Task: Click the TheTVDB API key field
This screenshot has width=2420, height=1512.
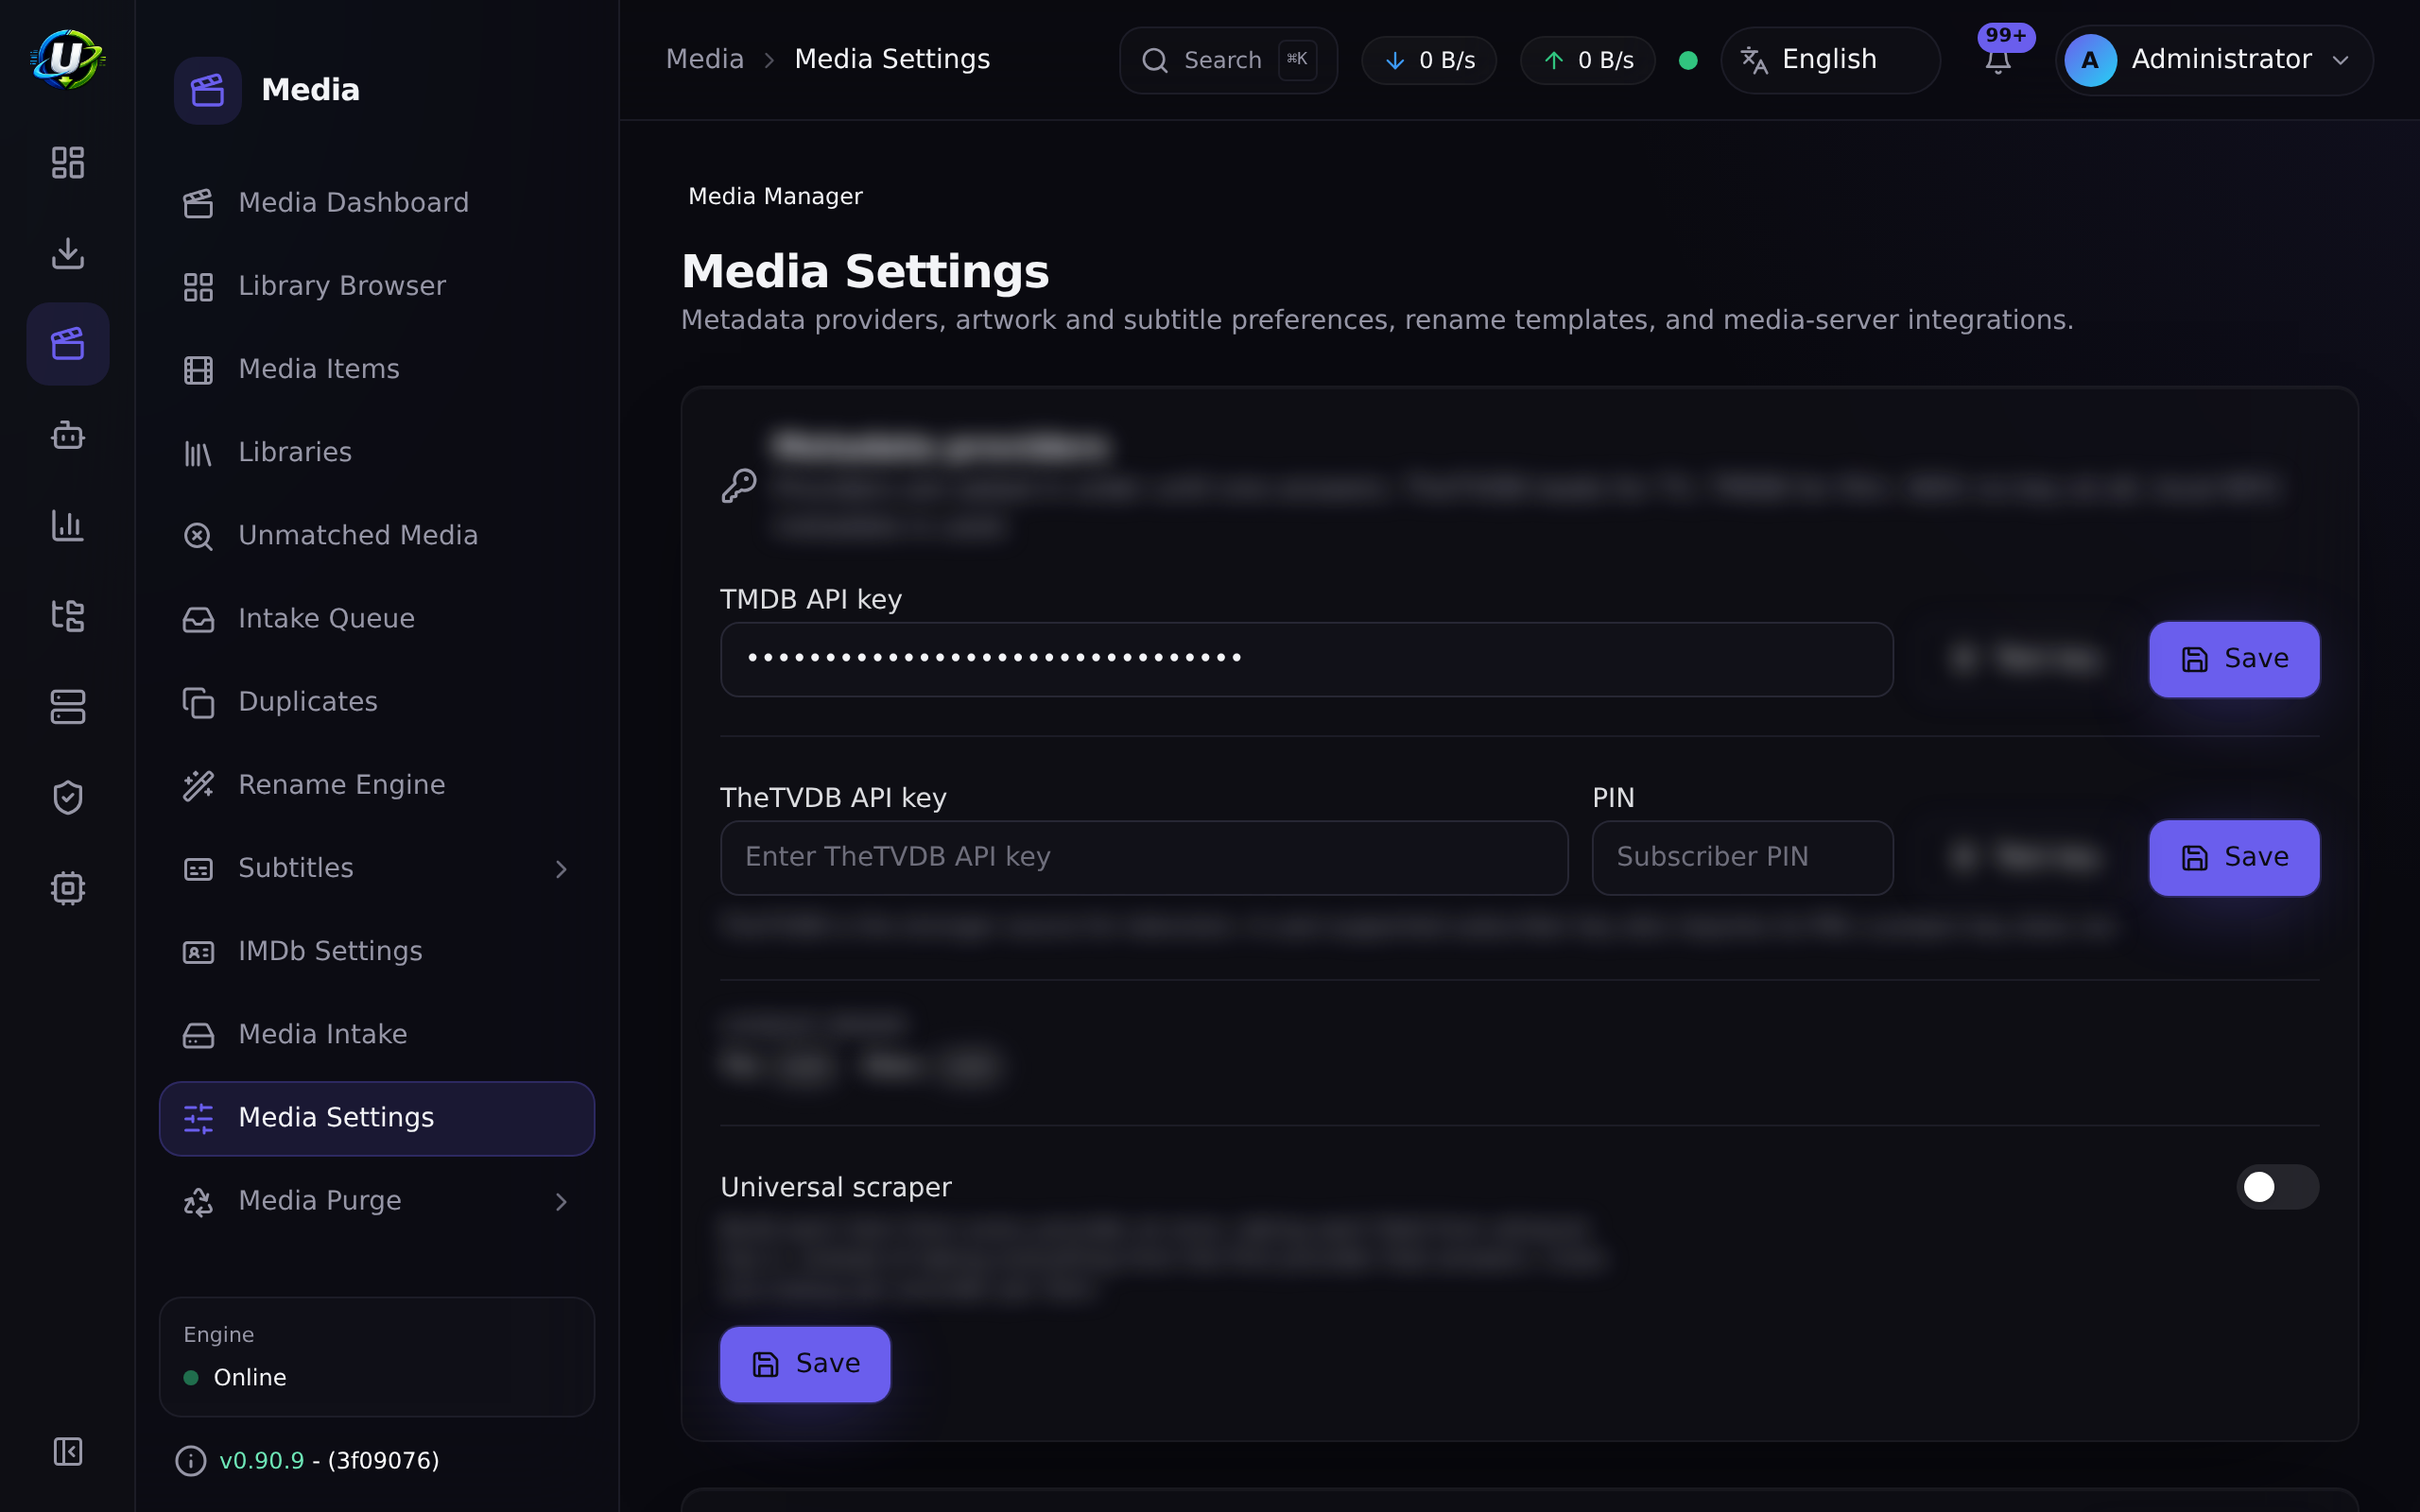Action: click(x=1144, y=857)
